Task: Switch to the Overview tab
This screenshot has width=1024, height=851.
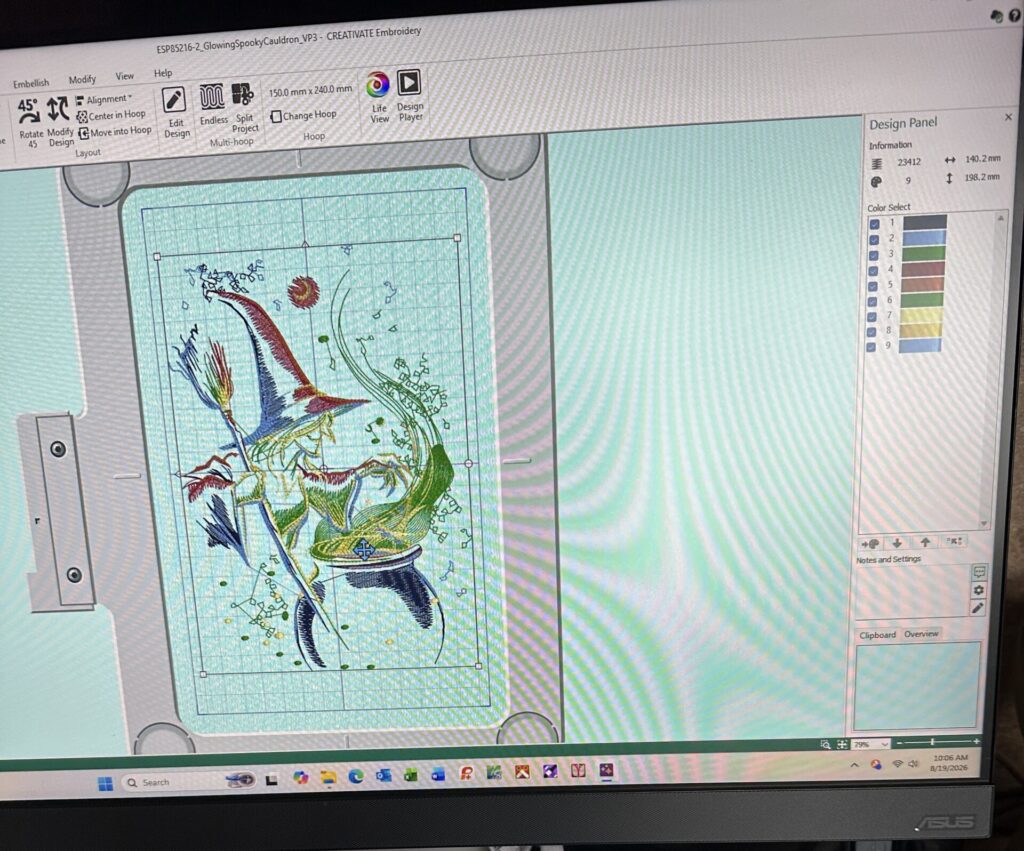Action: (x=921, y=634)
